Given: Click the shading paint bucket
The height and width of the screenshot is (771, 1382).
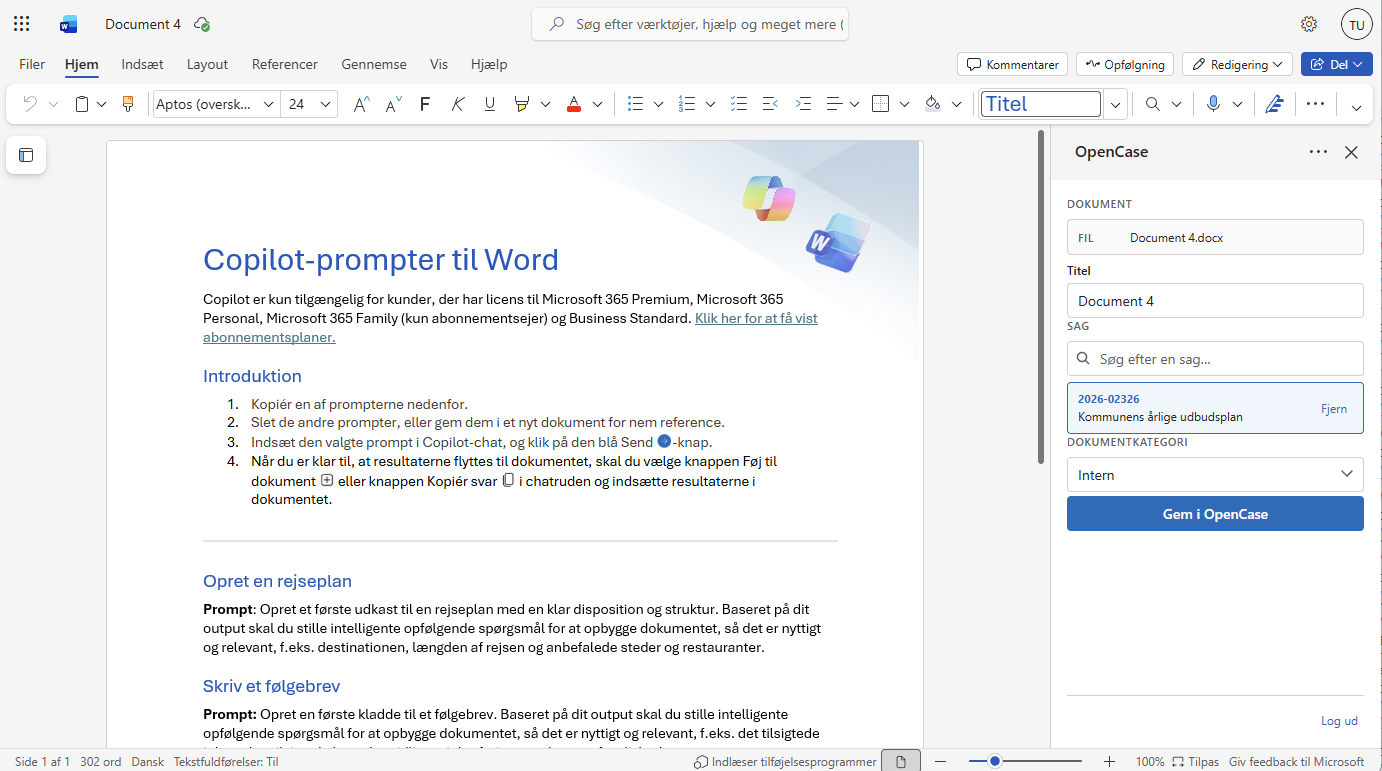Looking at the screenshot, I should pyautogui.click(x=933, y=104).
